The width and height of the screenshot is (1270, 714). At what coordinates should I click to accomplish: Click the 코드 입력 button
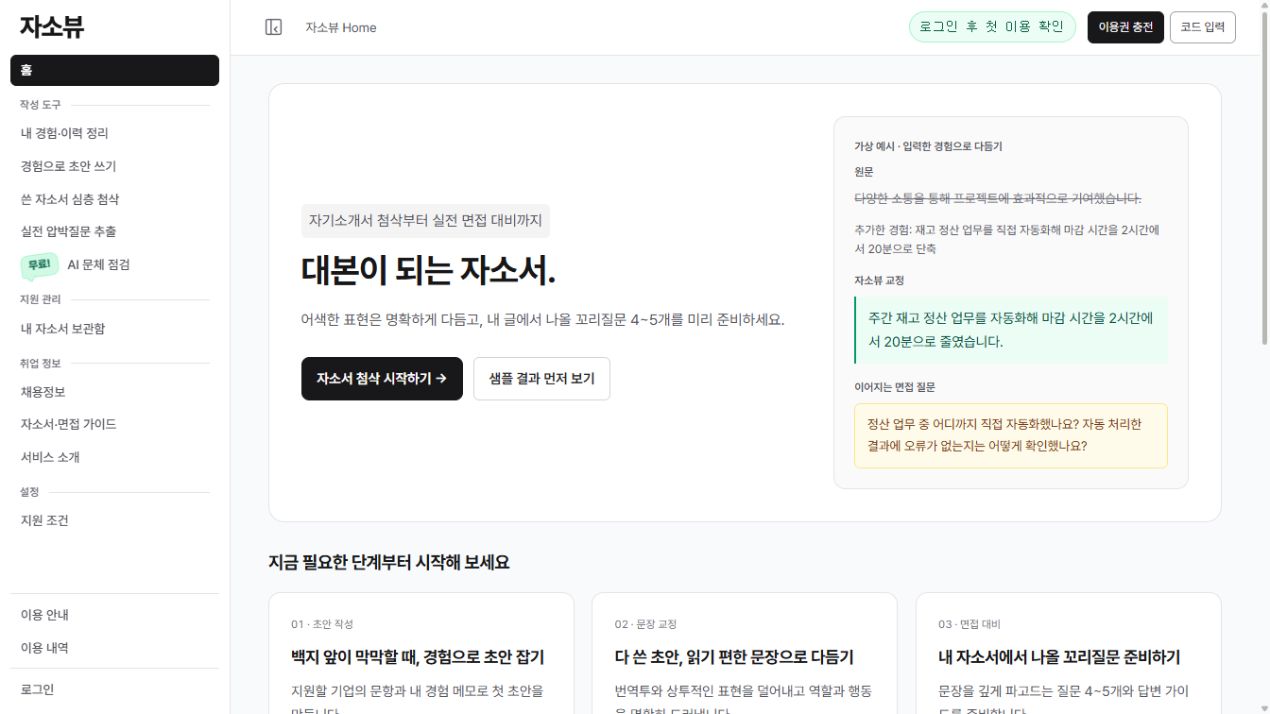tap(1203, 27)
